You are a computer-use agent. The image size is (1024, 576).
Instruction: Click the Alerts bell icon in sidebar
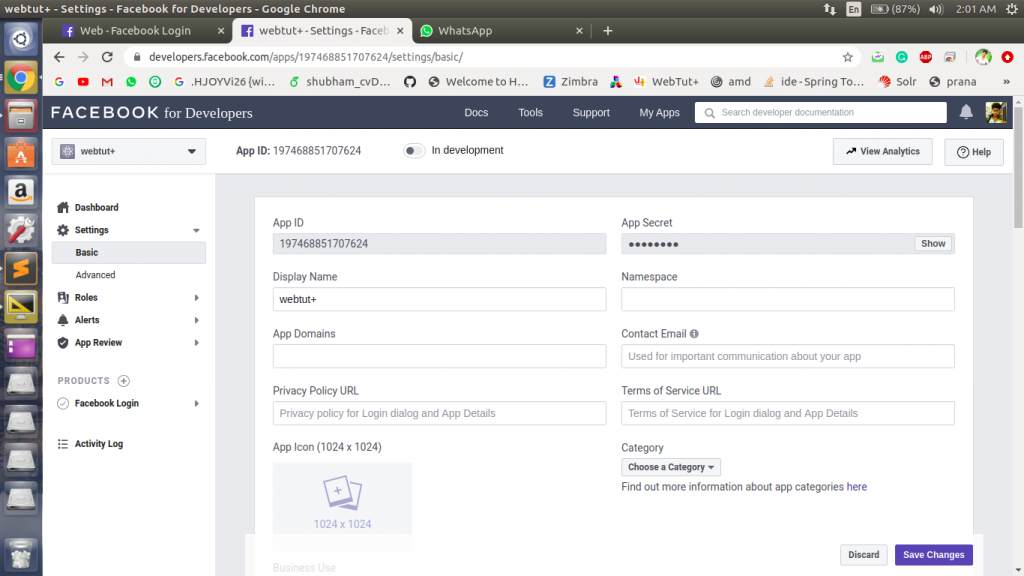click(x=63, y=320)
